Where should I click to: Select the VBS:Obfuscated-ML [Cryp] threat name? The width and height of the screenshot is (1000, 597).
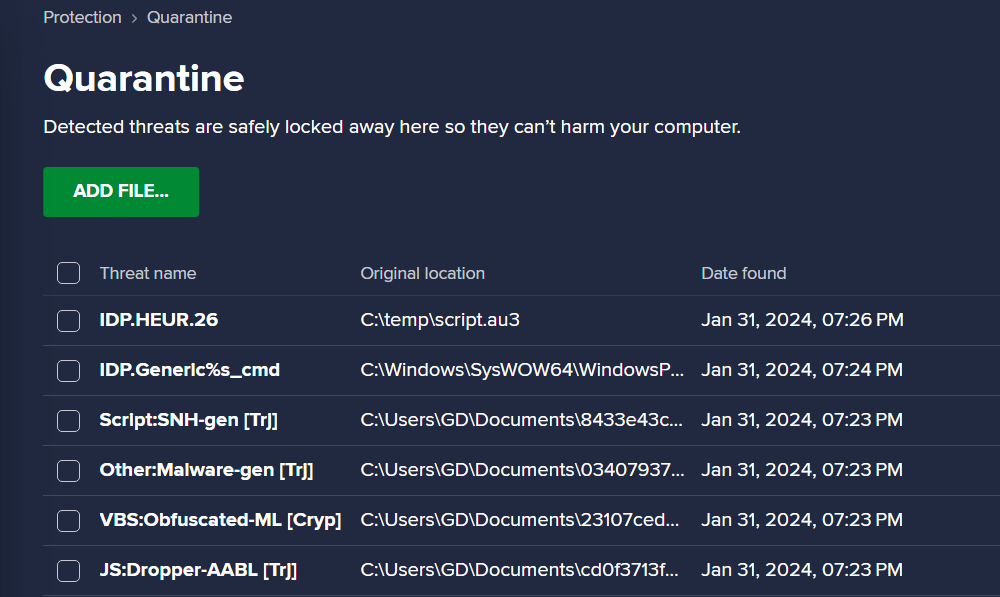[221, 520]
